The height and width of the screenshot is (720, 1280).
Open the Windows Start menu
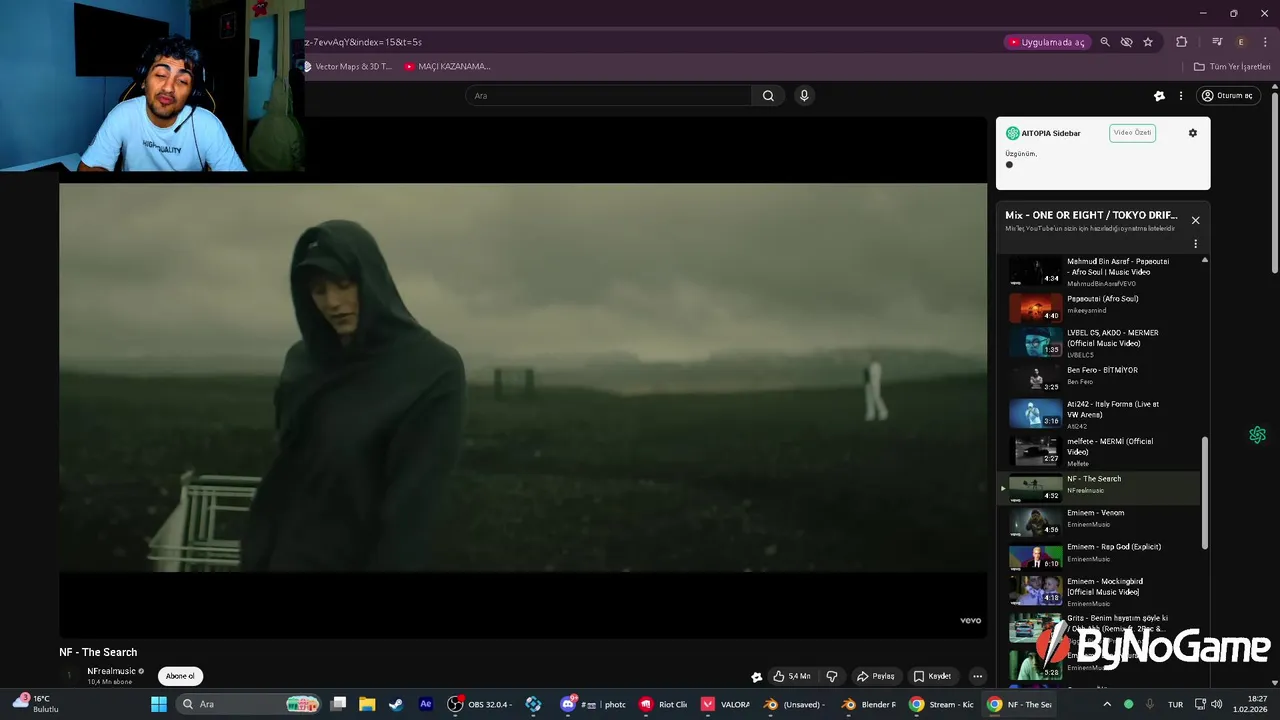(x=159, y=704)
